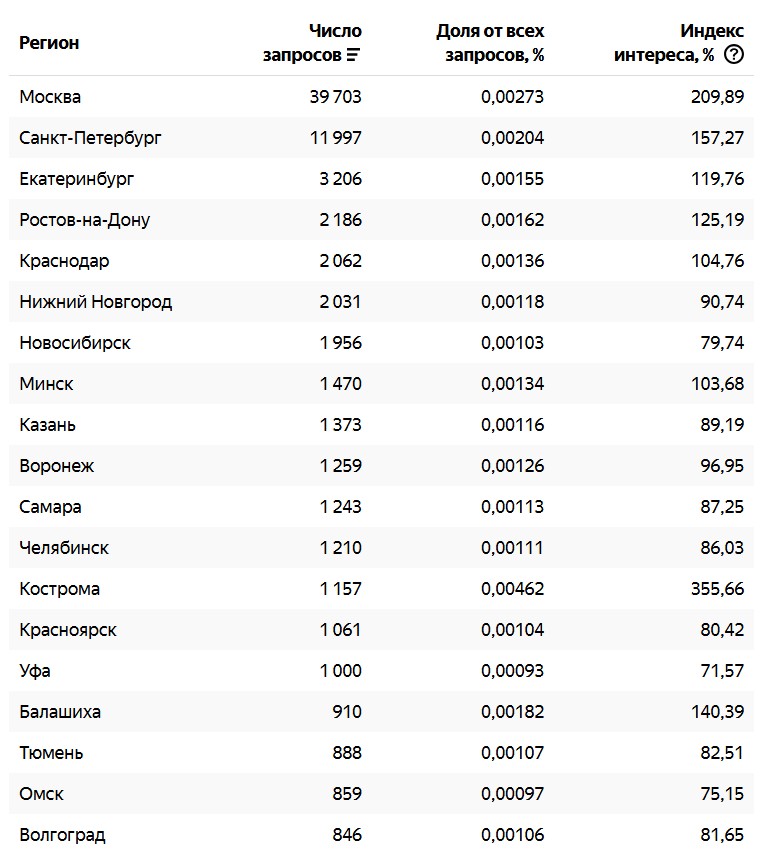Click the Нижний Новгород region name
The width and height of the screenshot is (766, 852).
pyautogui.click(x=96, y=302)
